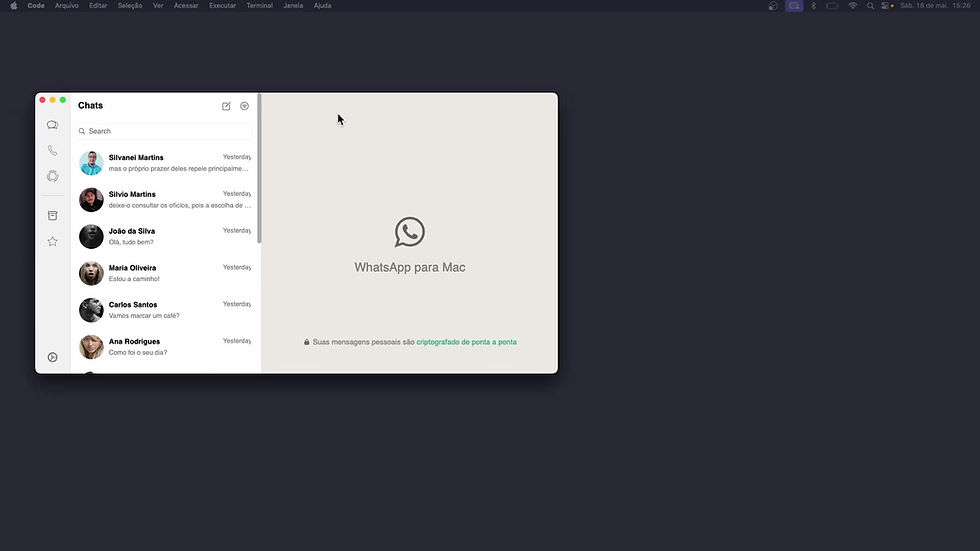Open Silvanei Martins chat

pos(165,163)
